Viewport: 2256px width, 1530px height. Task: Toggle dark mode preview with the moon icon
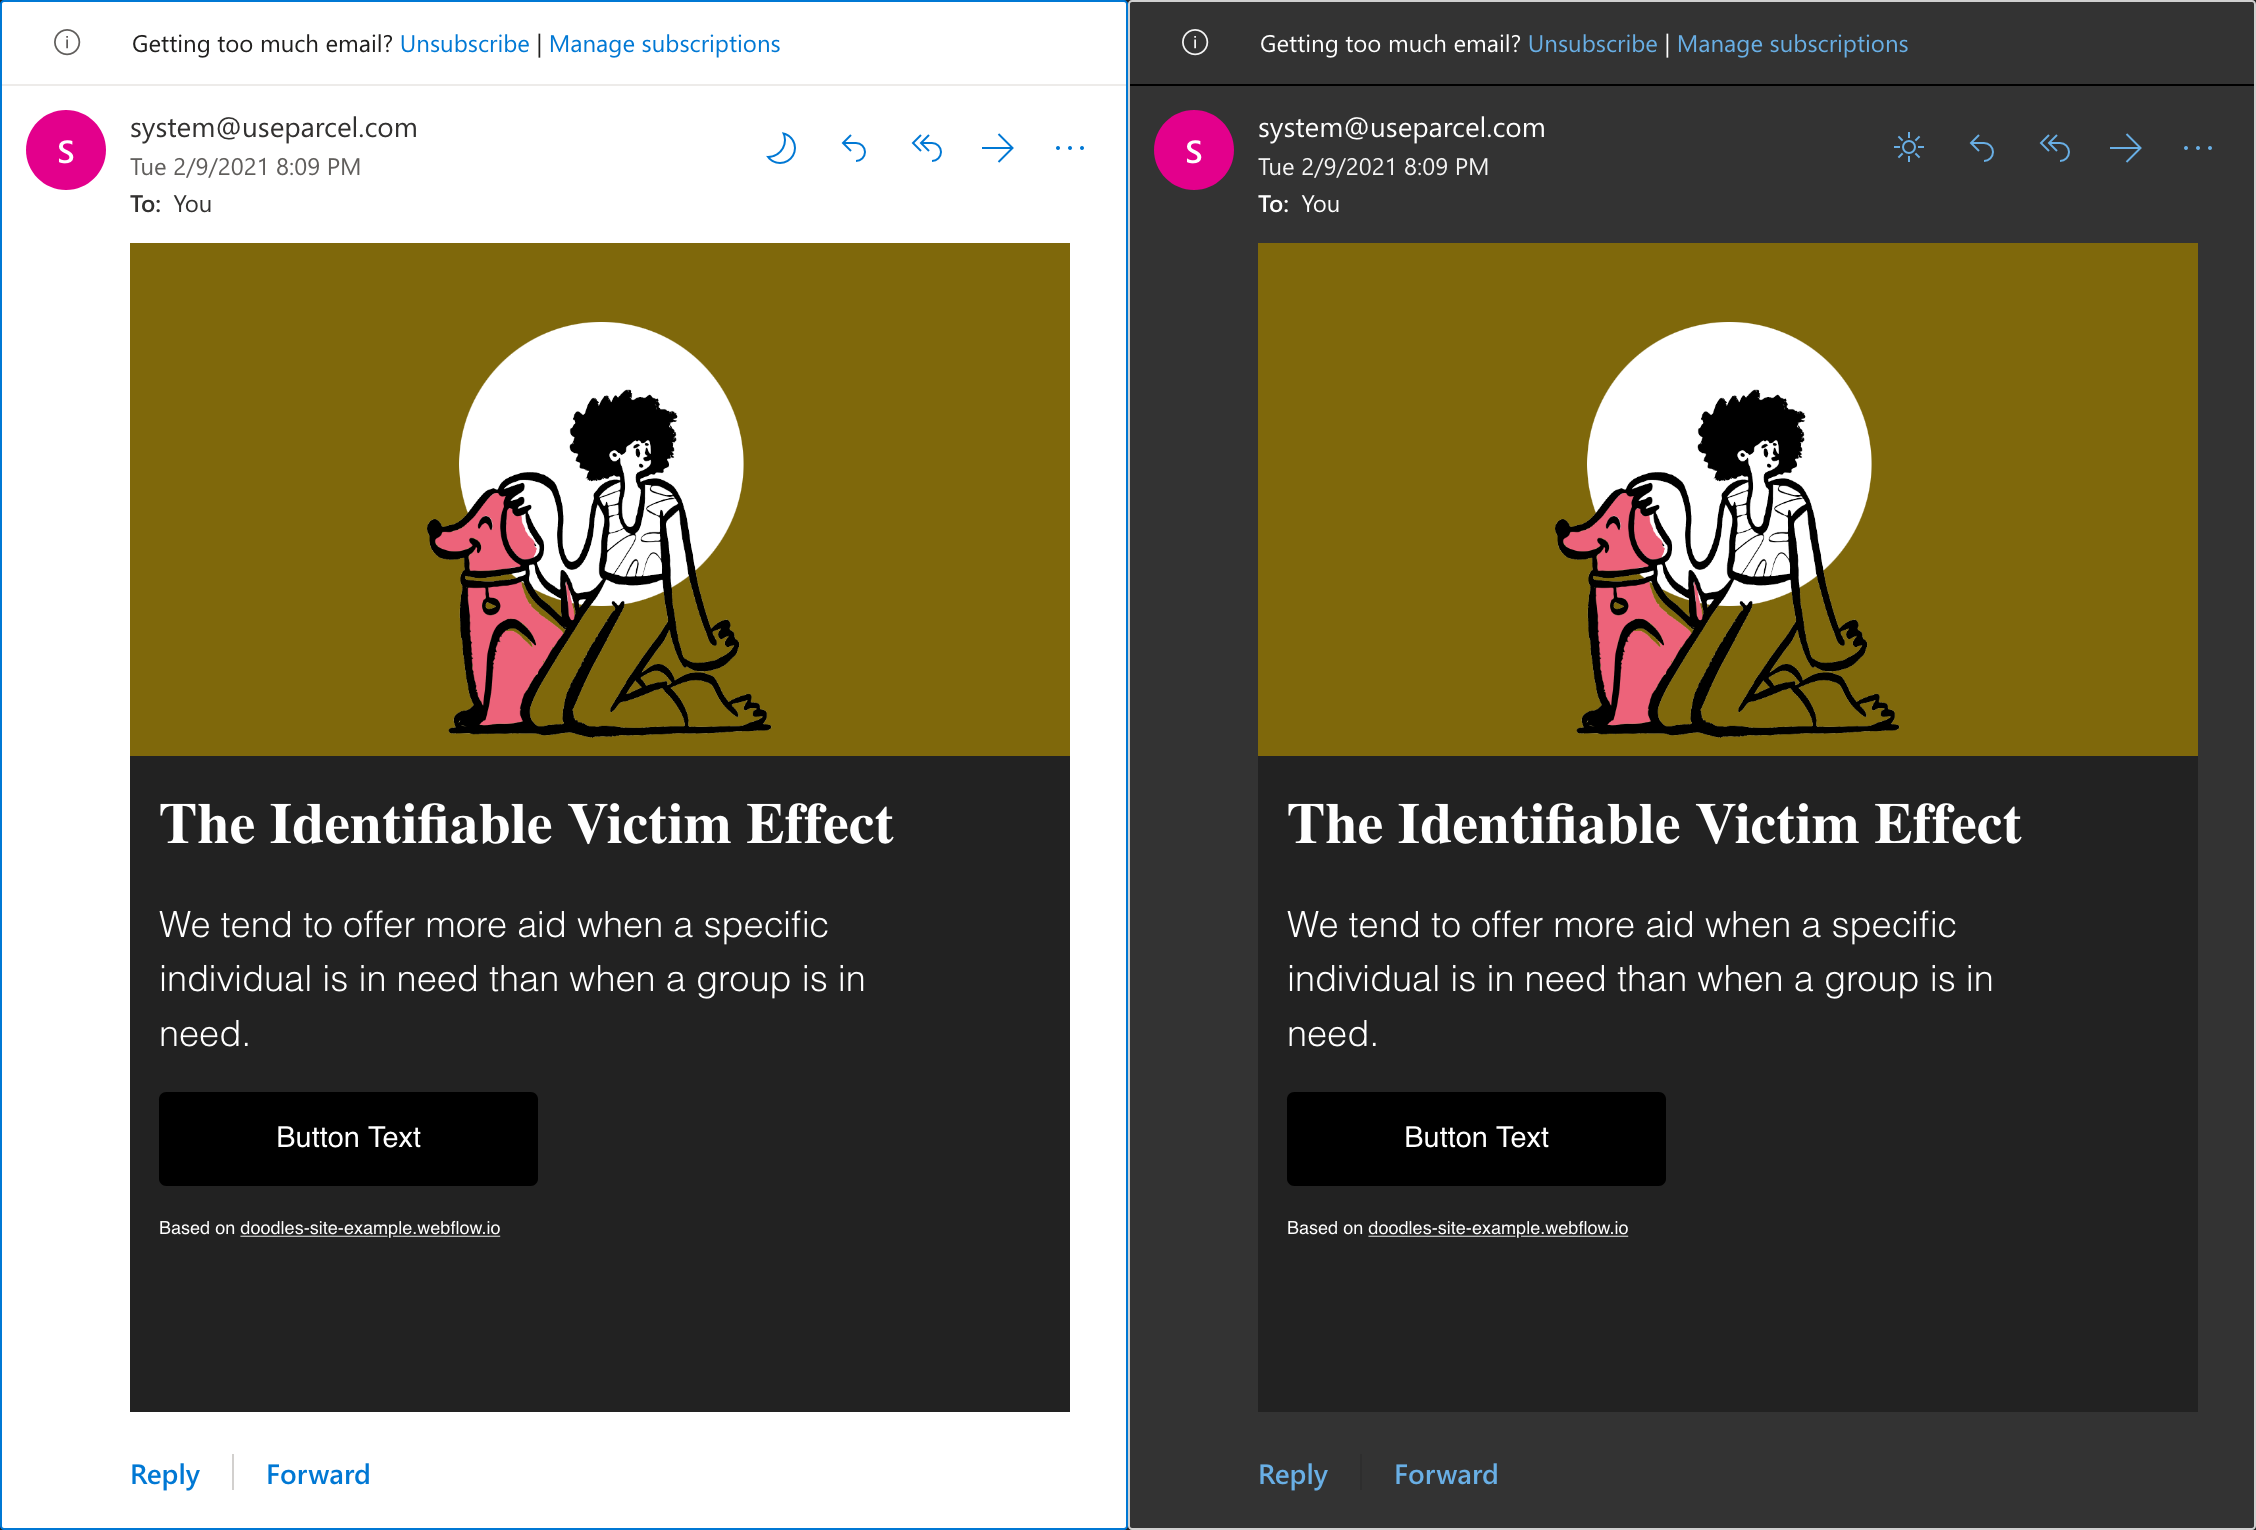tap(781, 148)
